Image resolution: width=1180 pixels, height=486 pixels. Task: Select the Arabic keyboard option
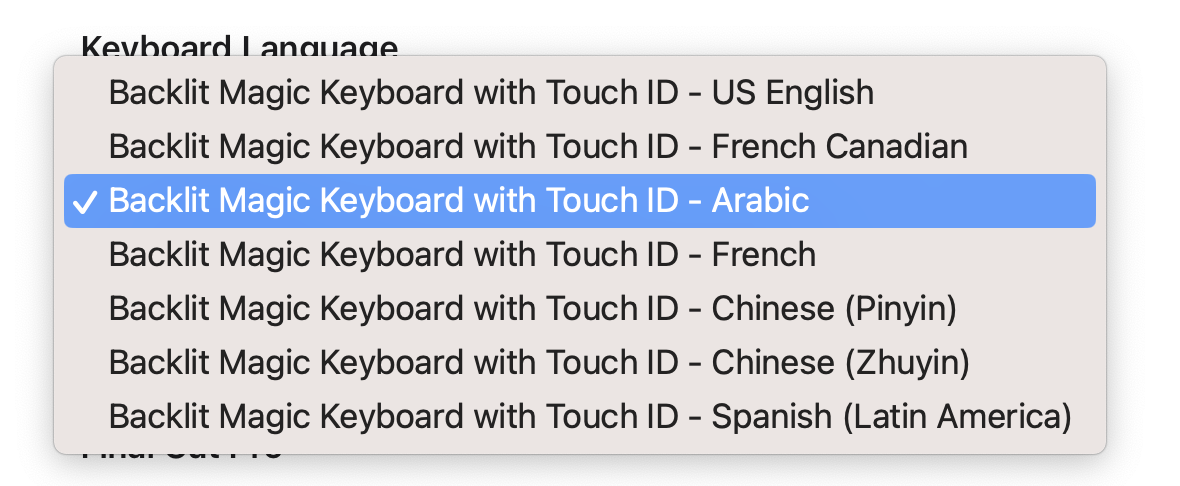[459, 201]
